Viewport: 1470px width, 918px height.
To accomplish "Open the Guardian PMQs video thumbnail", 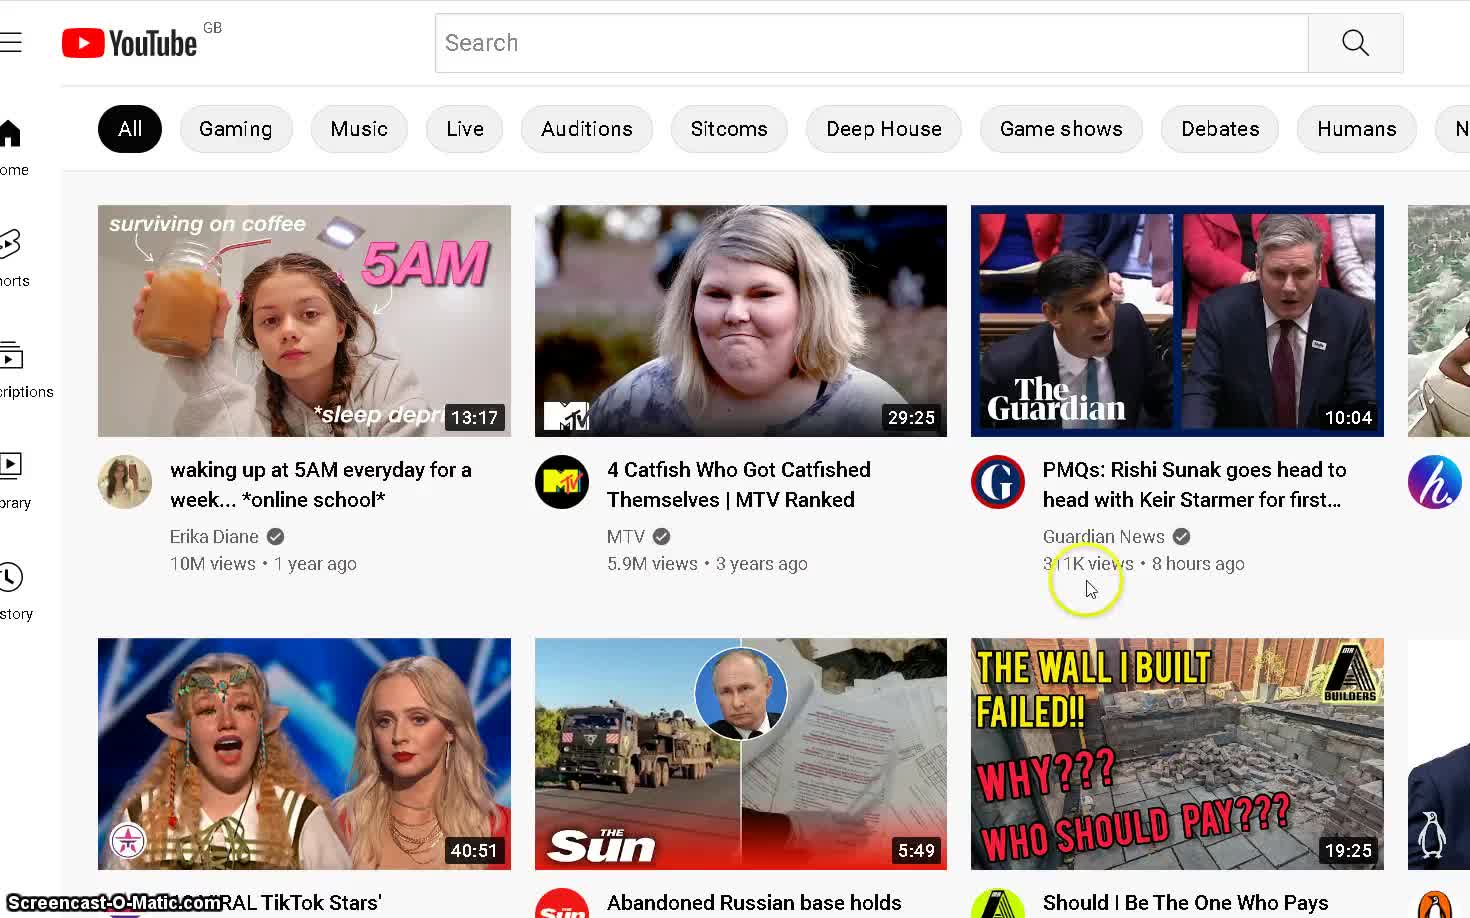I will [1177, 321].
